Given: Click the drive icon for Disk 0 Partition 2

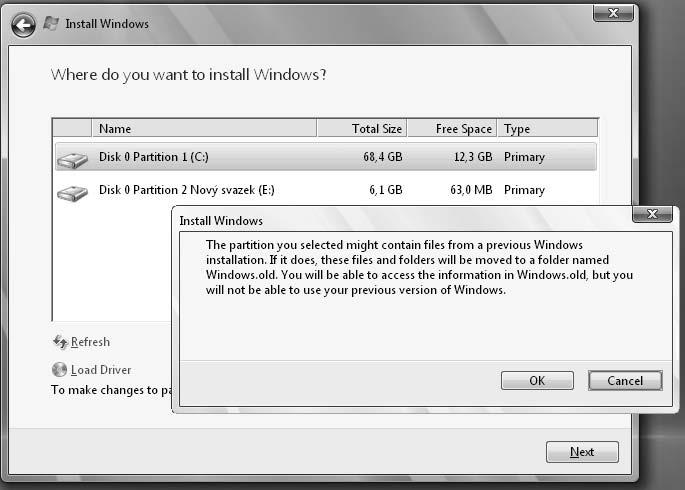Looking at the screenshot, I should point(72,193).
